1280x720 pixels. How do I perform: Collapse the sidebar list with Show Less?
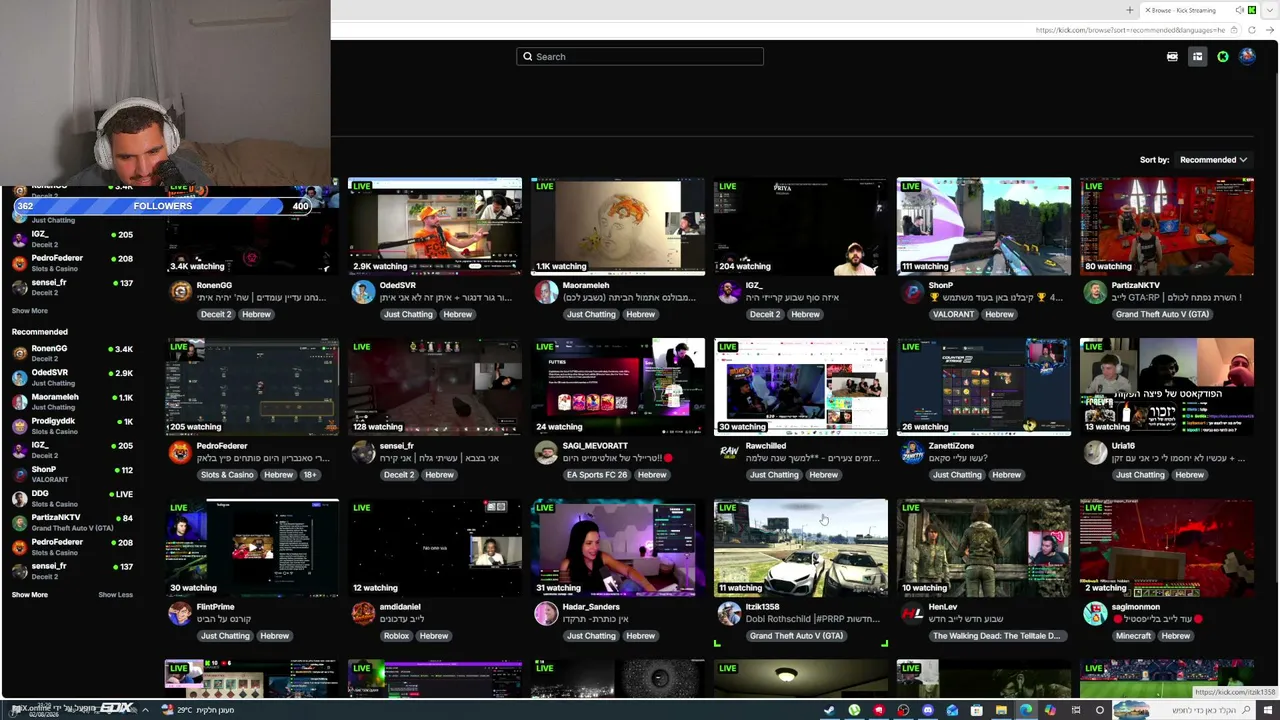115,595
